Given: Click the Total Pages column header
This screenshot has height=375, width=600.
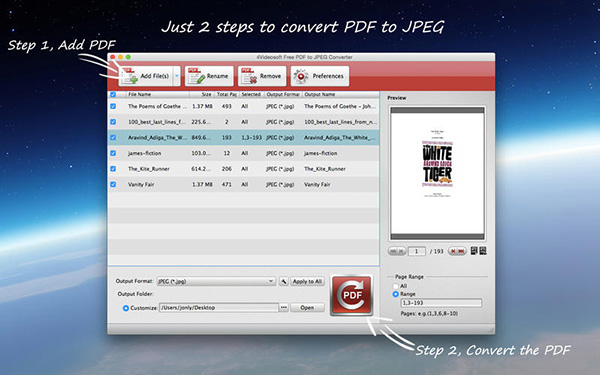Looking at the screenshot, I should pos(227,94).
